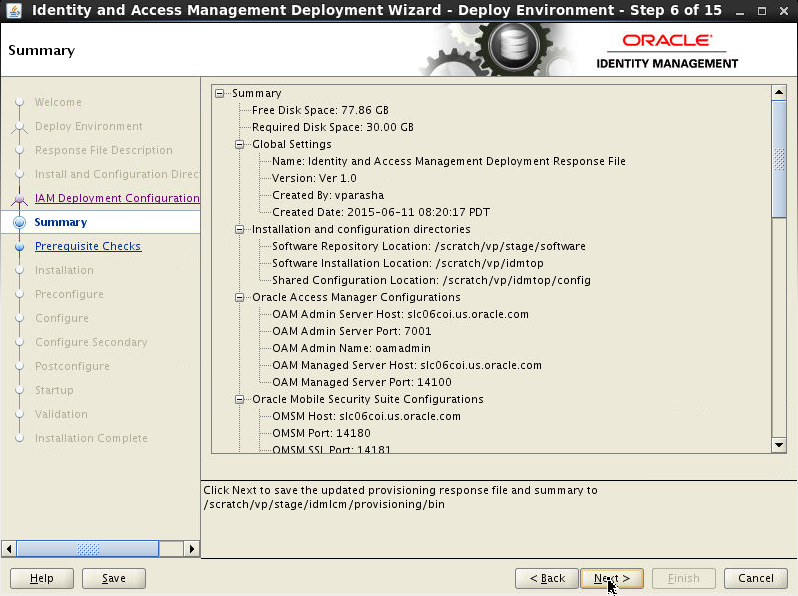Image resolution: width=798 pixels, height=596 pixels.
Task: Collapse Oracle Mobile Security Suite Configurations node
Action: (239, 399)
